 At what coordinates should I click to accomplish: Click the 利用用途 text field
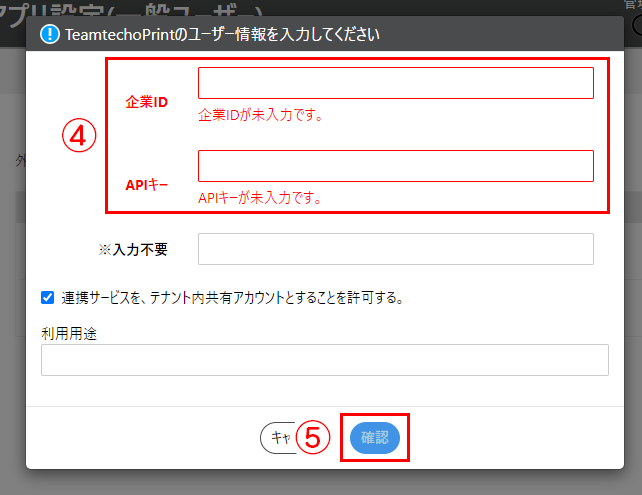coord(325,360)
